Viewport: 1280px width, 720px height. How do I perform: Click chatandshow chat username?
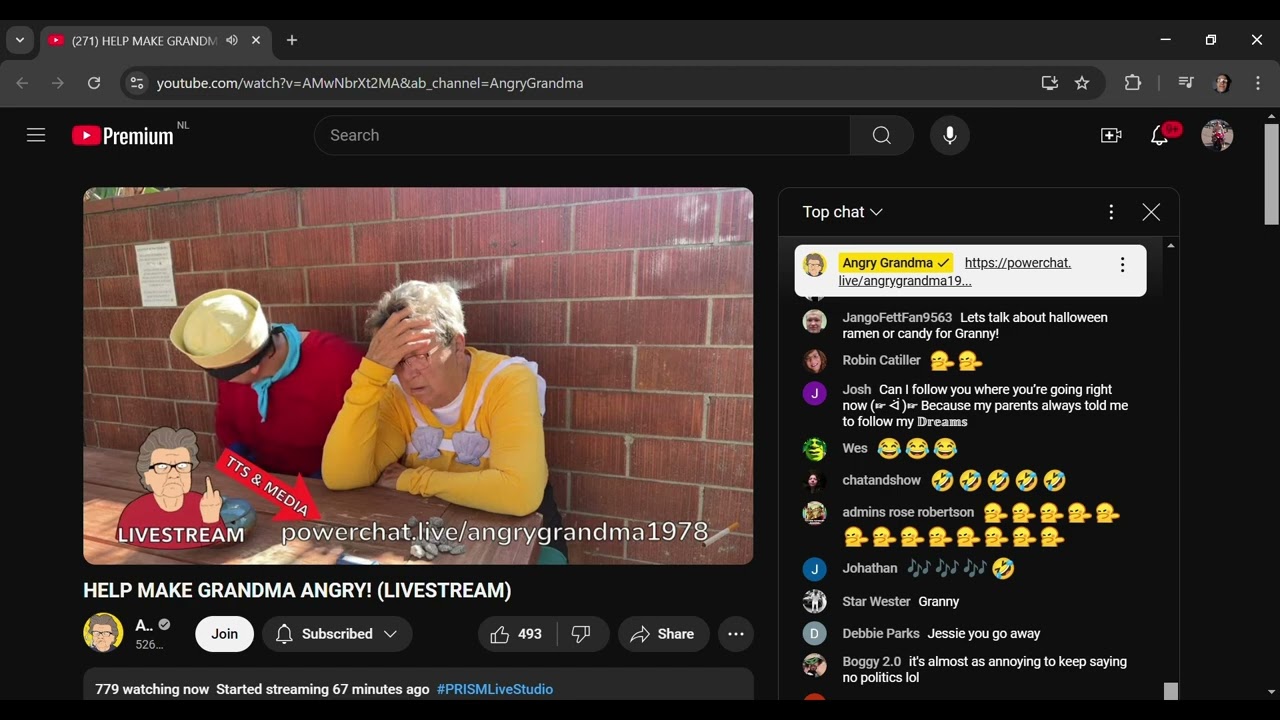(881, 480)
